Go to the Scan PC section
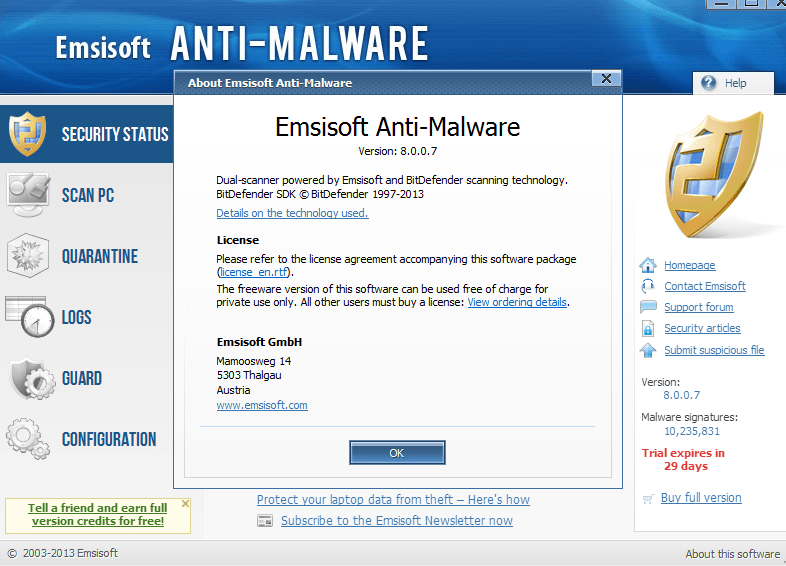This screenshot has width=786, height=566. click(87, 195)
